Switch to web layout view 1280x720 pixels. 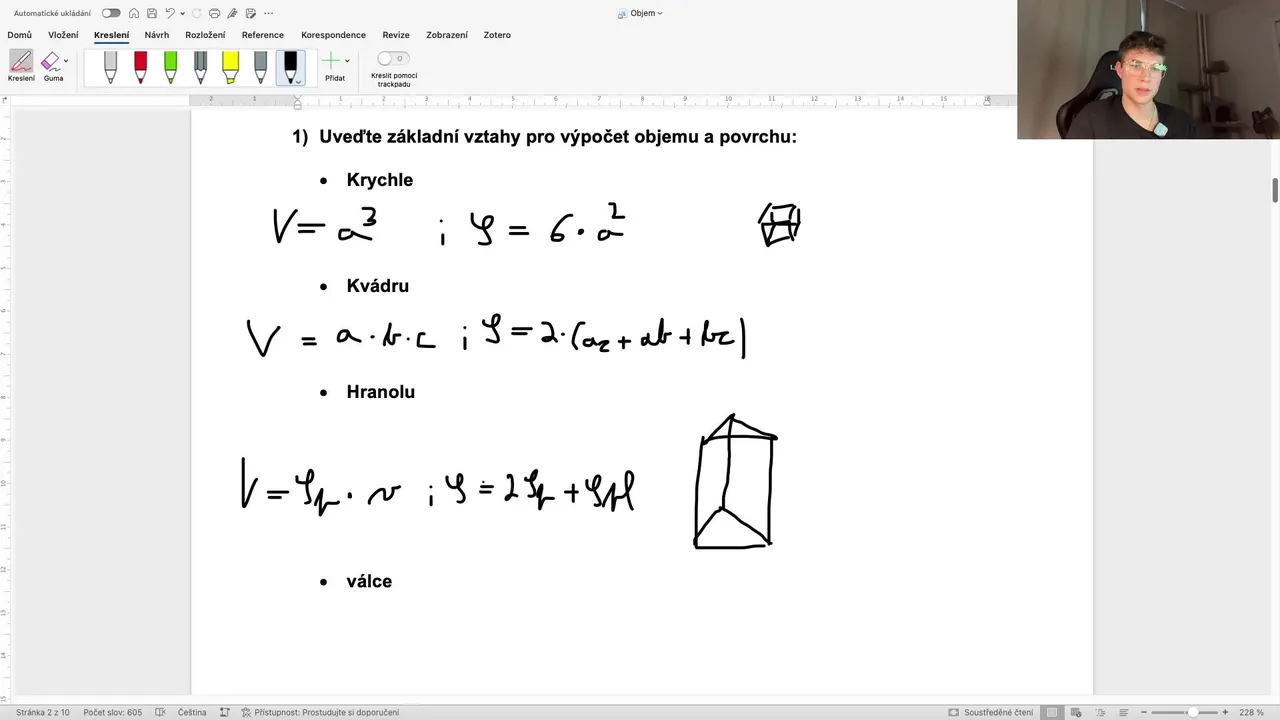click(1075, 712)
